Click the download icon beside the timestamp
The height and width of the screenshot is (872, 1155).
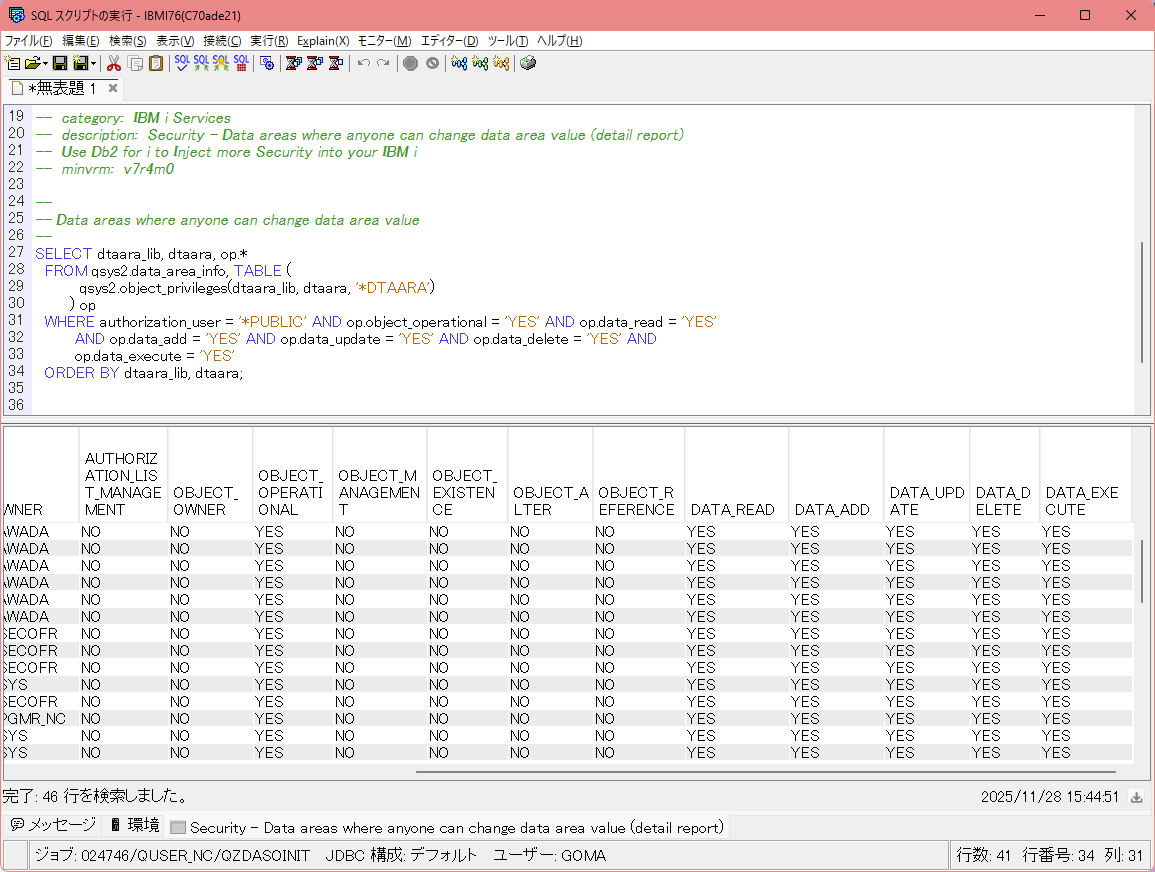click(1136, 797)
